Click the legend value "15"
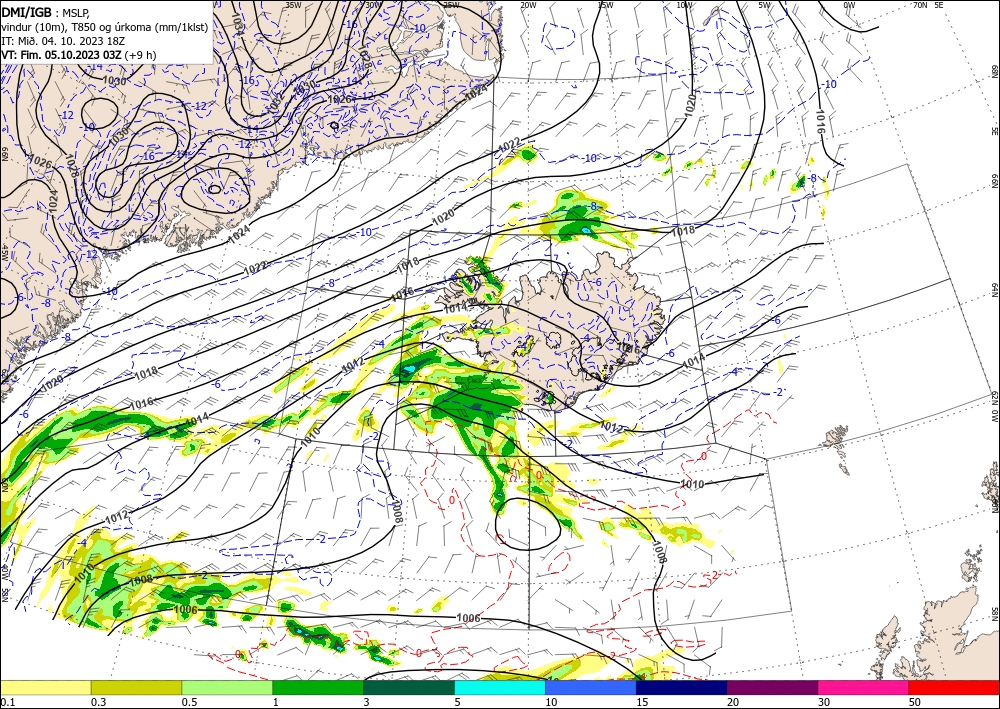 (x=643, y=702)
